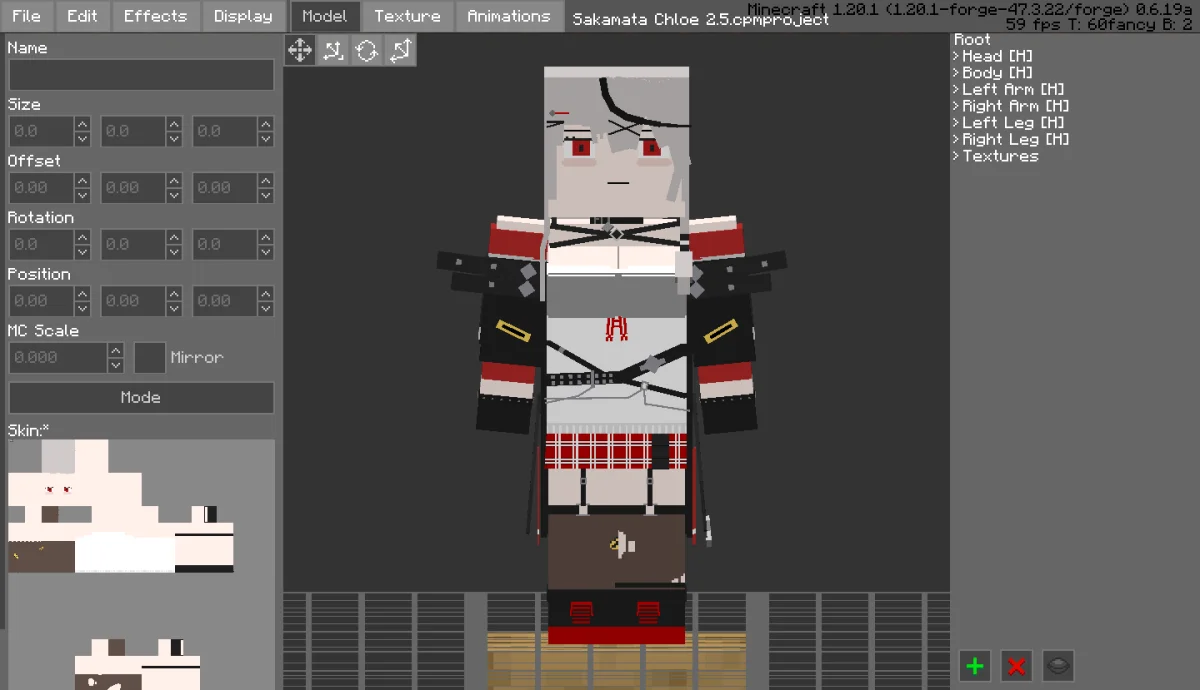Image resolution: width=1200 pixels, height=690 pixels.
Task: Select the Textures label in the tree
Action: [x=1001, y=156]
